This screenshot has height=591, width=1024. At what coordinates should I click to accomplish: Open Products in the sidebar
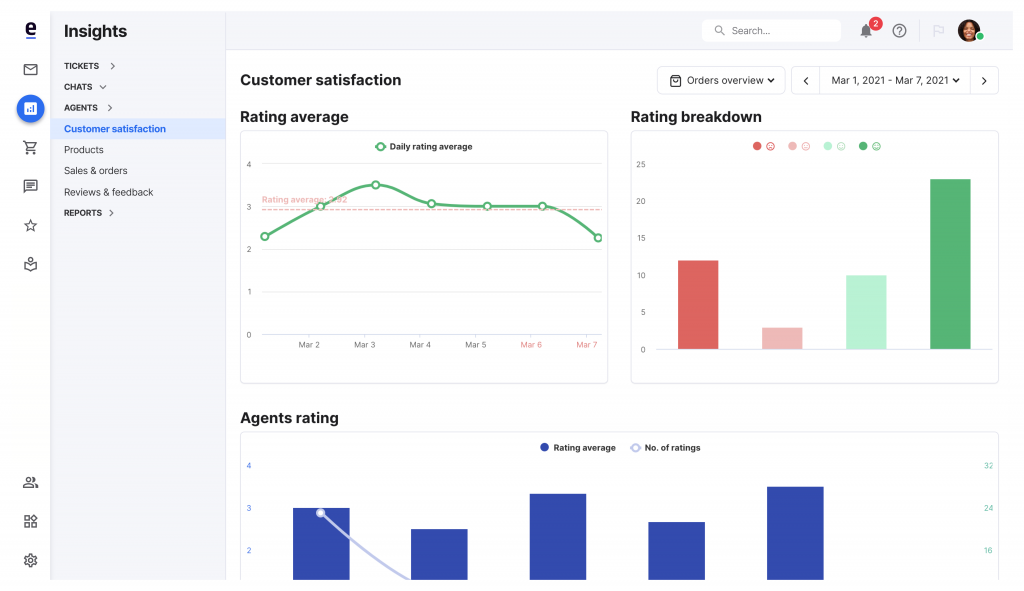(x=84, y=150)
